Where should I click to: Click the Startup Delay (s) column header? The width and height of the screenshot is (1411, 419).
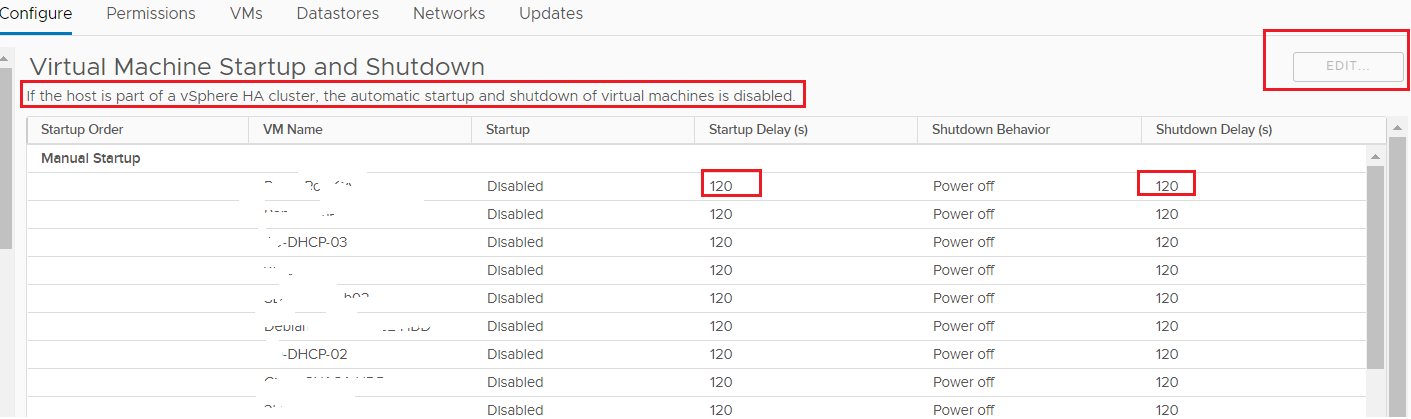tap(806, 130)
